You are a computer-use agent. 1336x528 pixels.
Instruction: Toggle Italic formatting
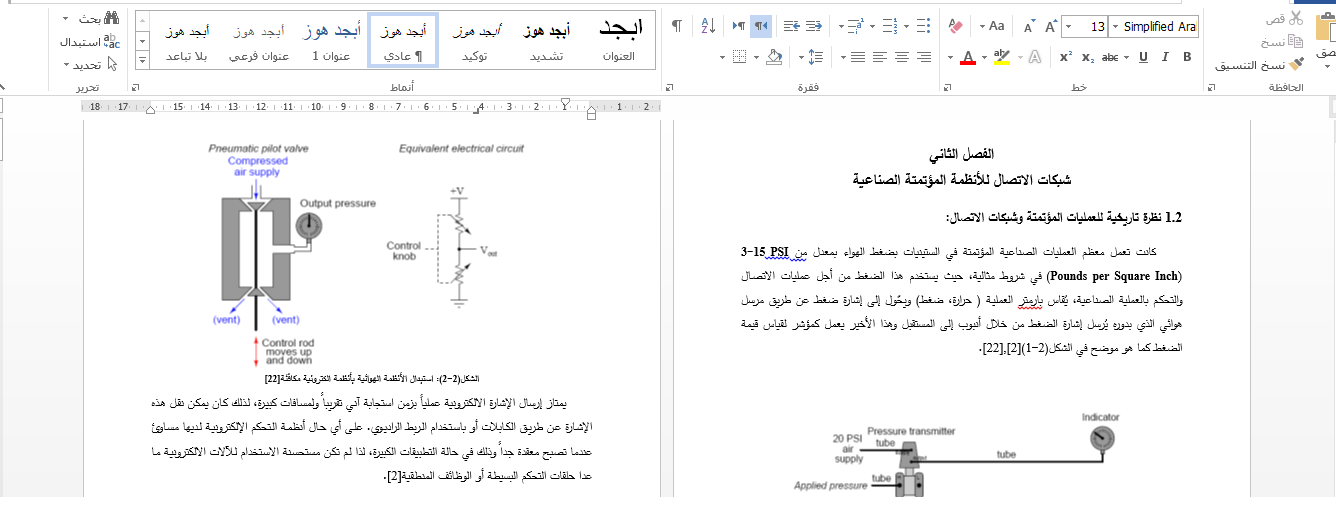click(x=1164, y=57)
